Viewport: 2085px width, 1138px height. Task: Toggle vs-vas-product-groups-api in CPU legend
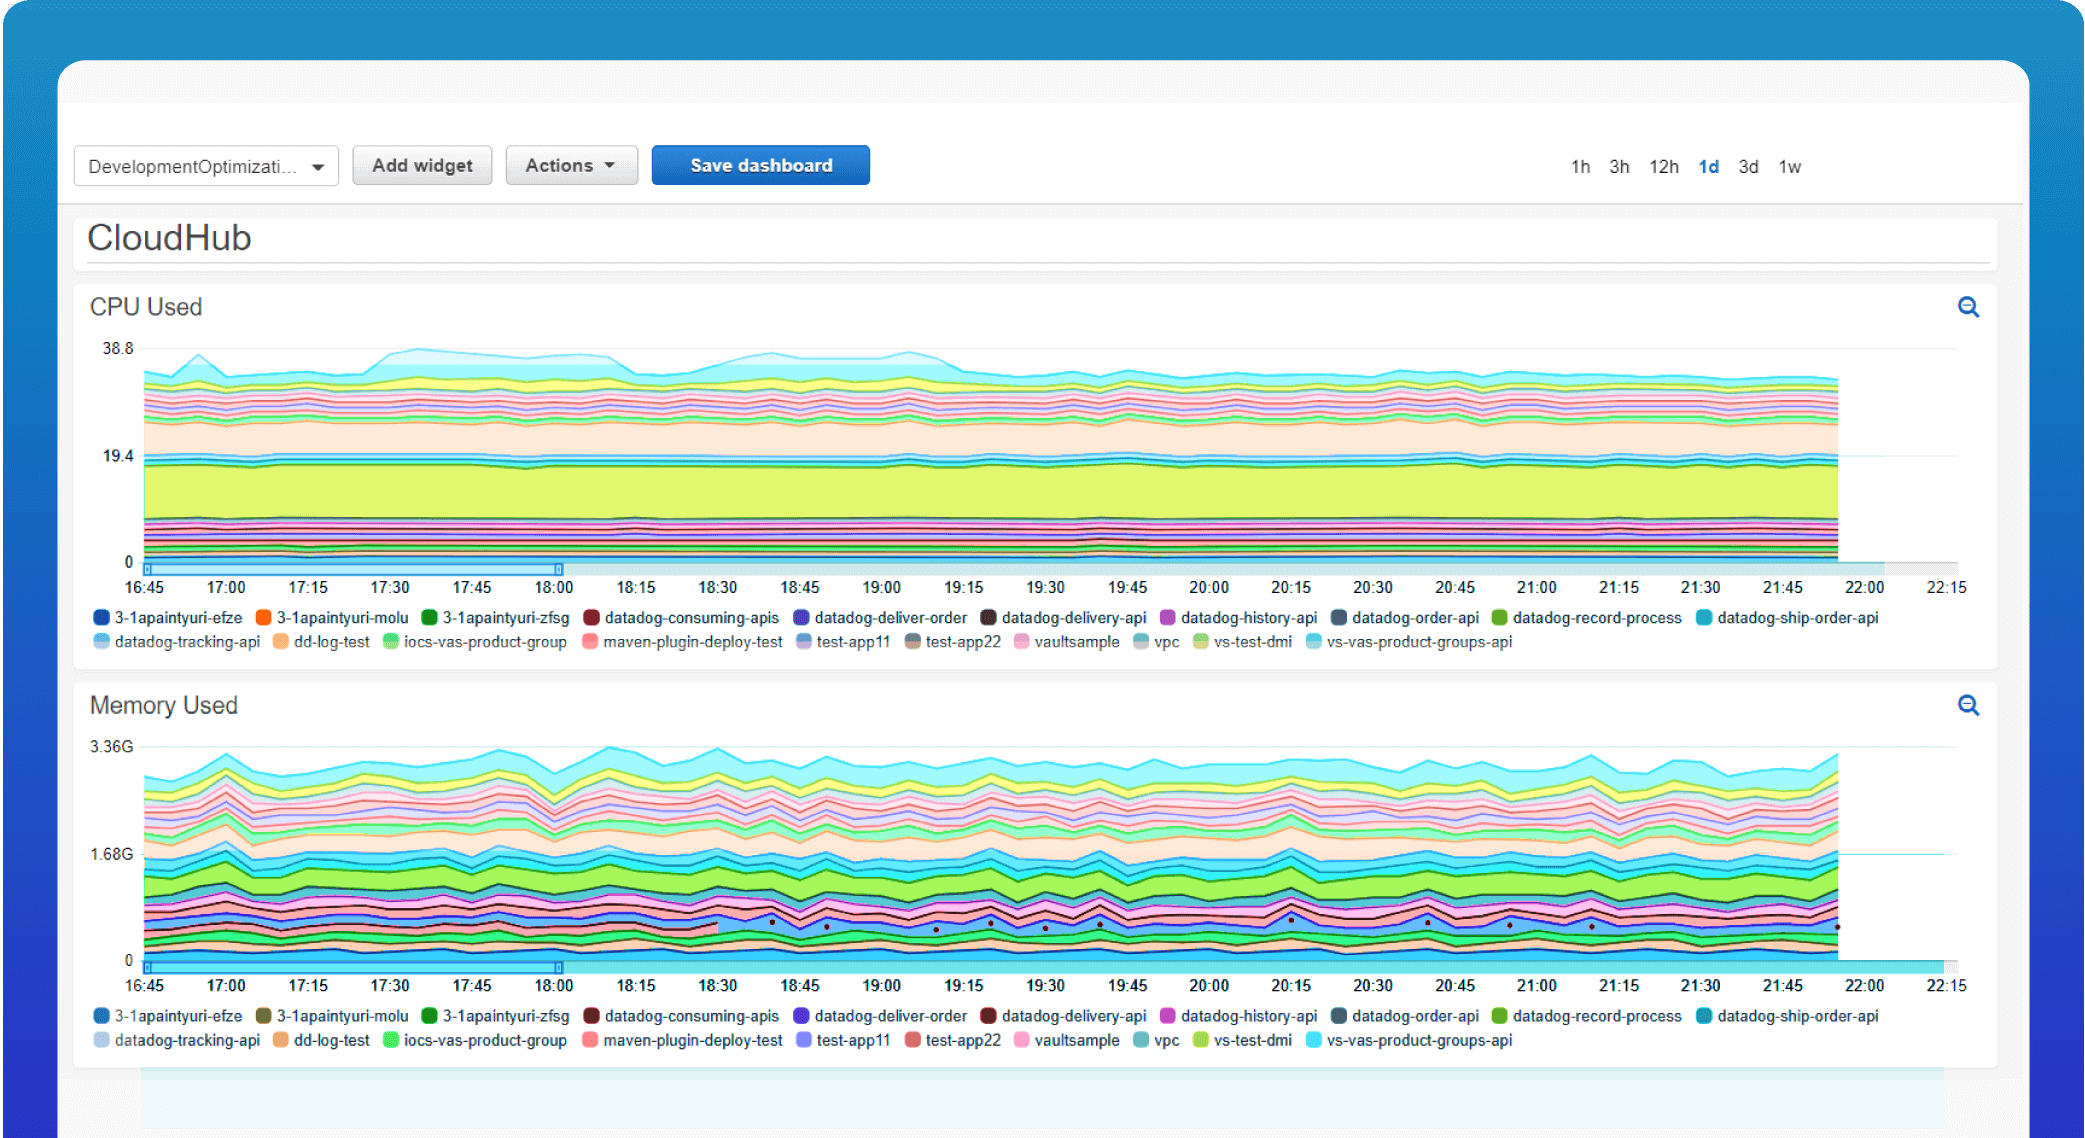[x=1409, y=642]
